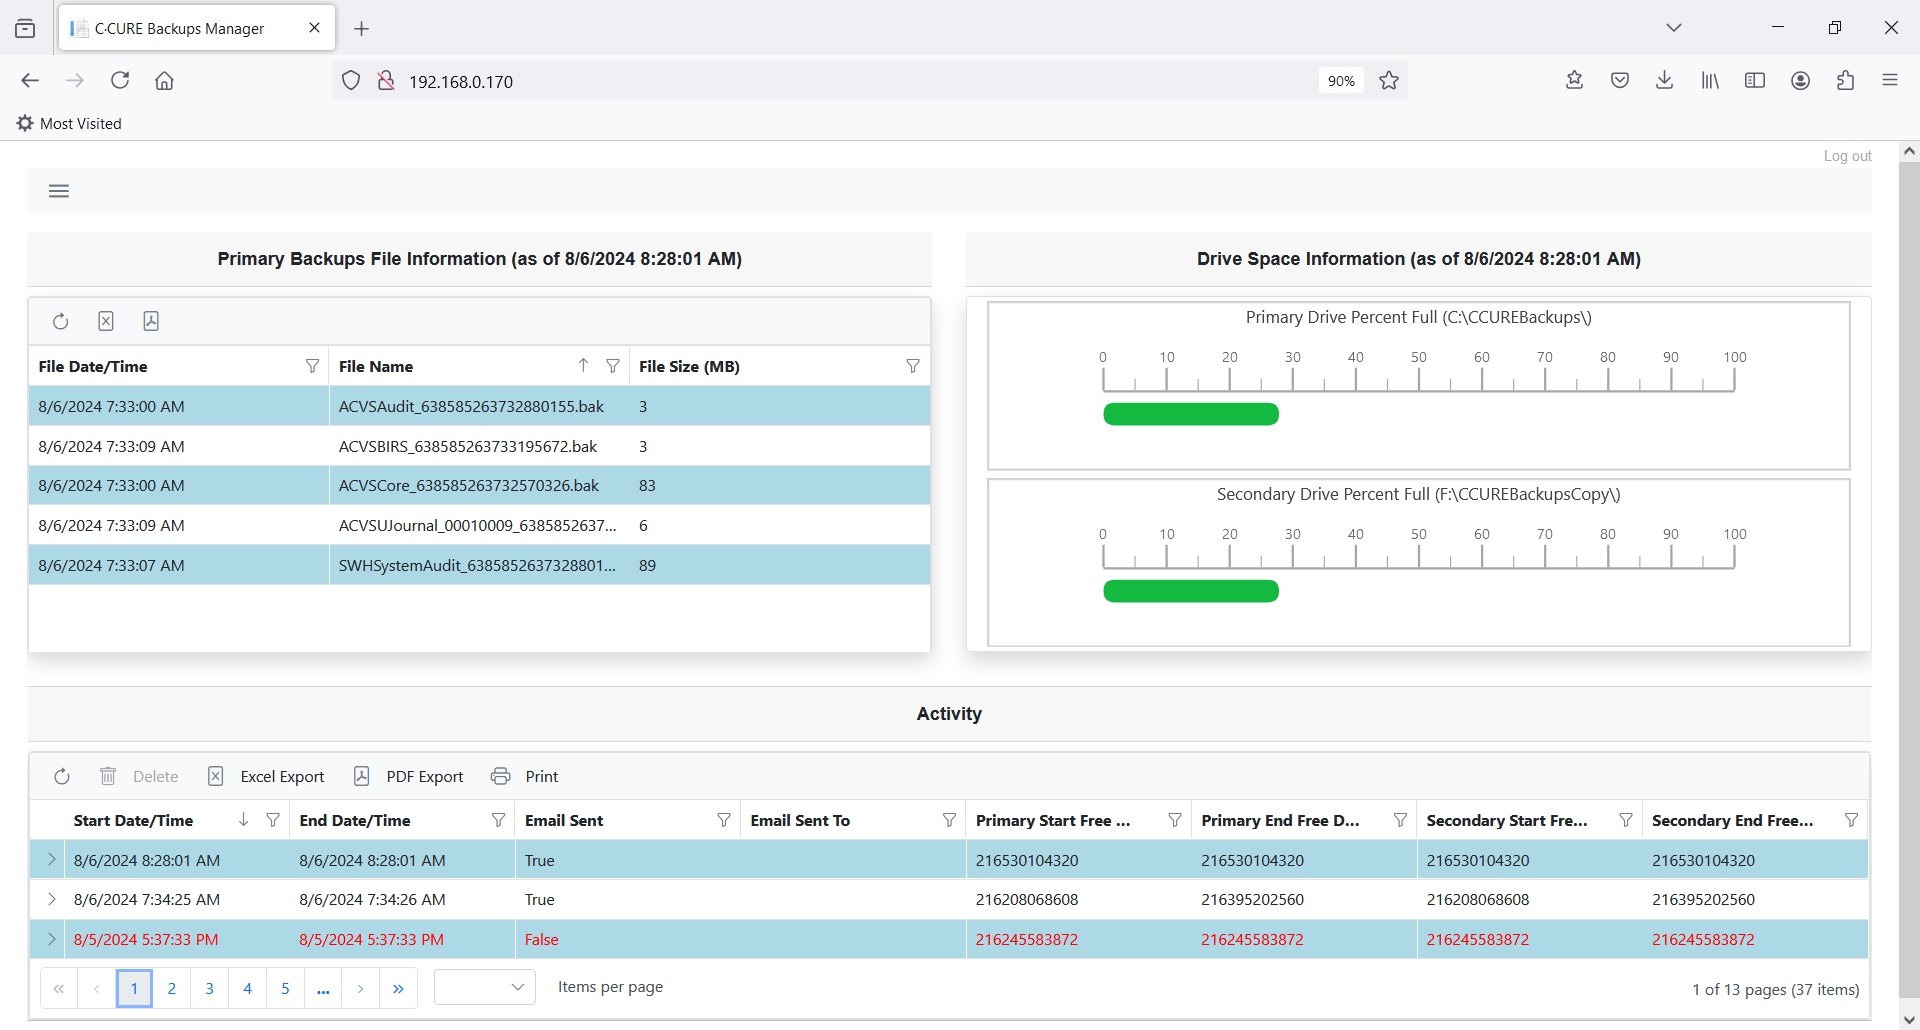Open Firefox sidebar toggle
The width and height of the screenshot is (1920, 1030).
pos(1755,81)
